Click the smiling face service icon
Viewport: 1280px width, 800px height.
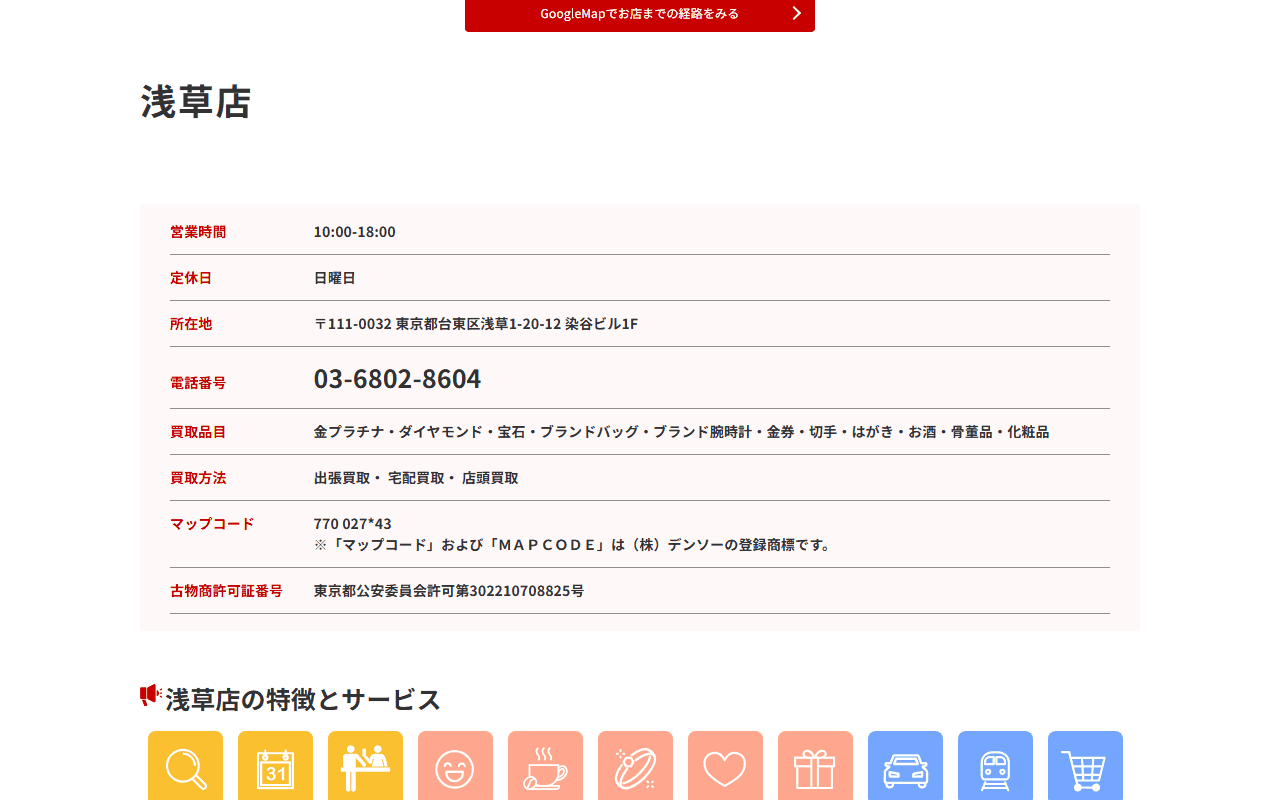tap(455, 766)
